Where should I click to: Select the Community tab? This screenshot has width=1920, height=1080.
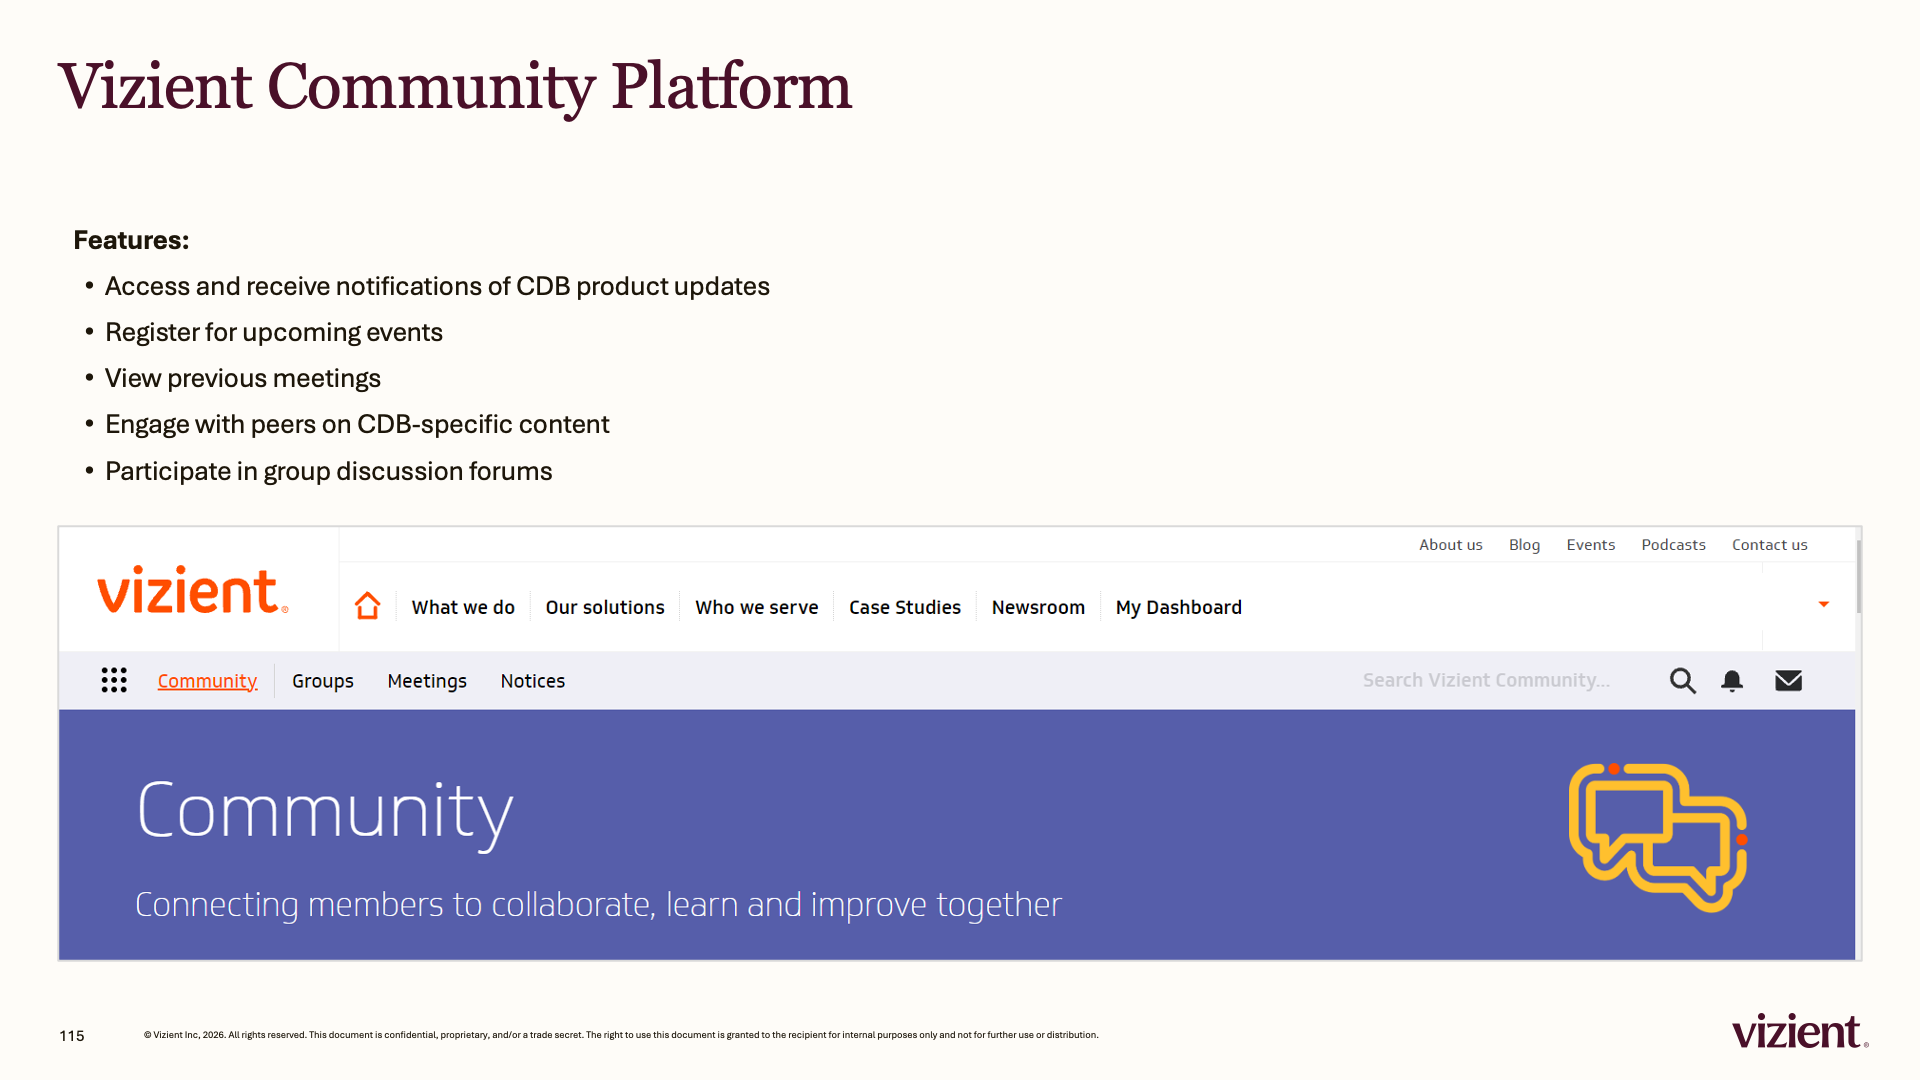coord(207,681)
